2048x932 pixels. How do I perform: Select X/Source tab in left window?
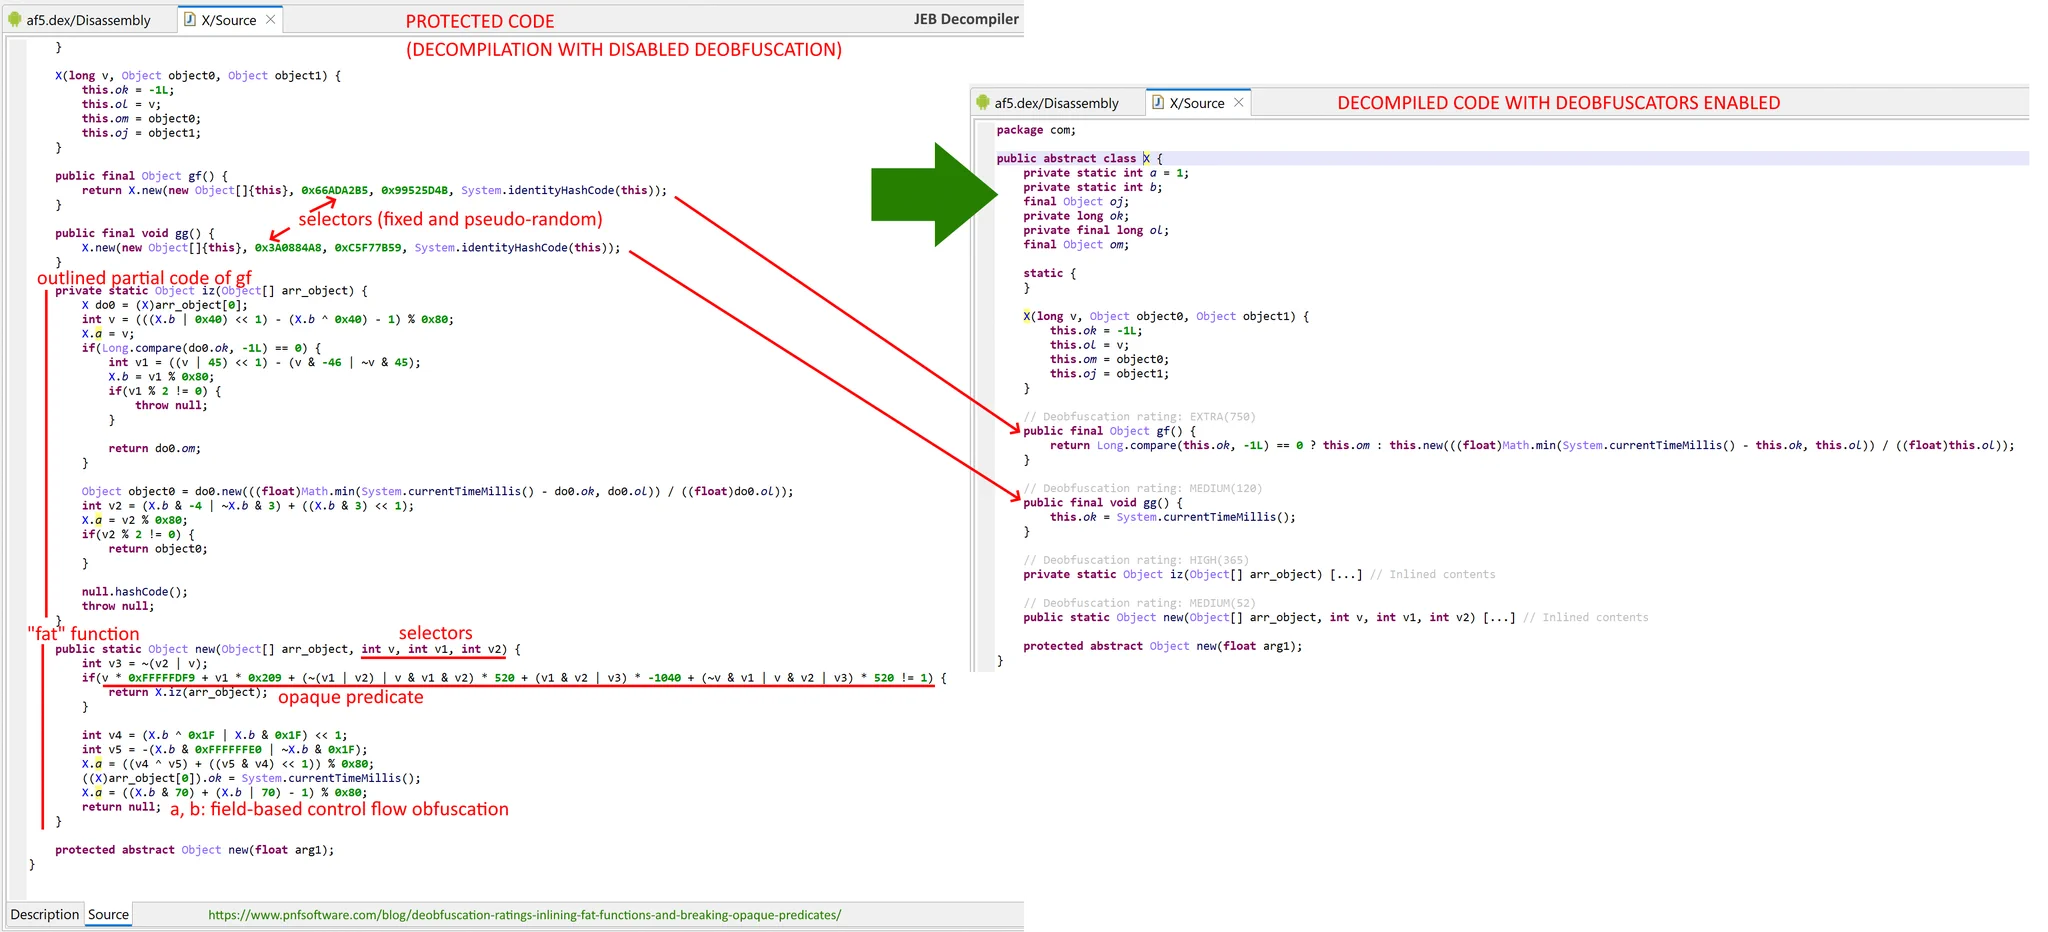click(x=228, y=20)
